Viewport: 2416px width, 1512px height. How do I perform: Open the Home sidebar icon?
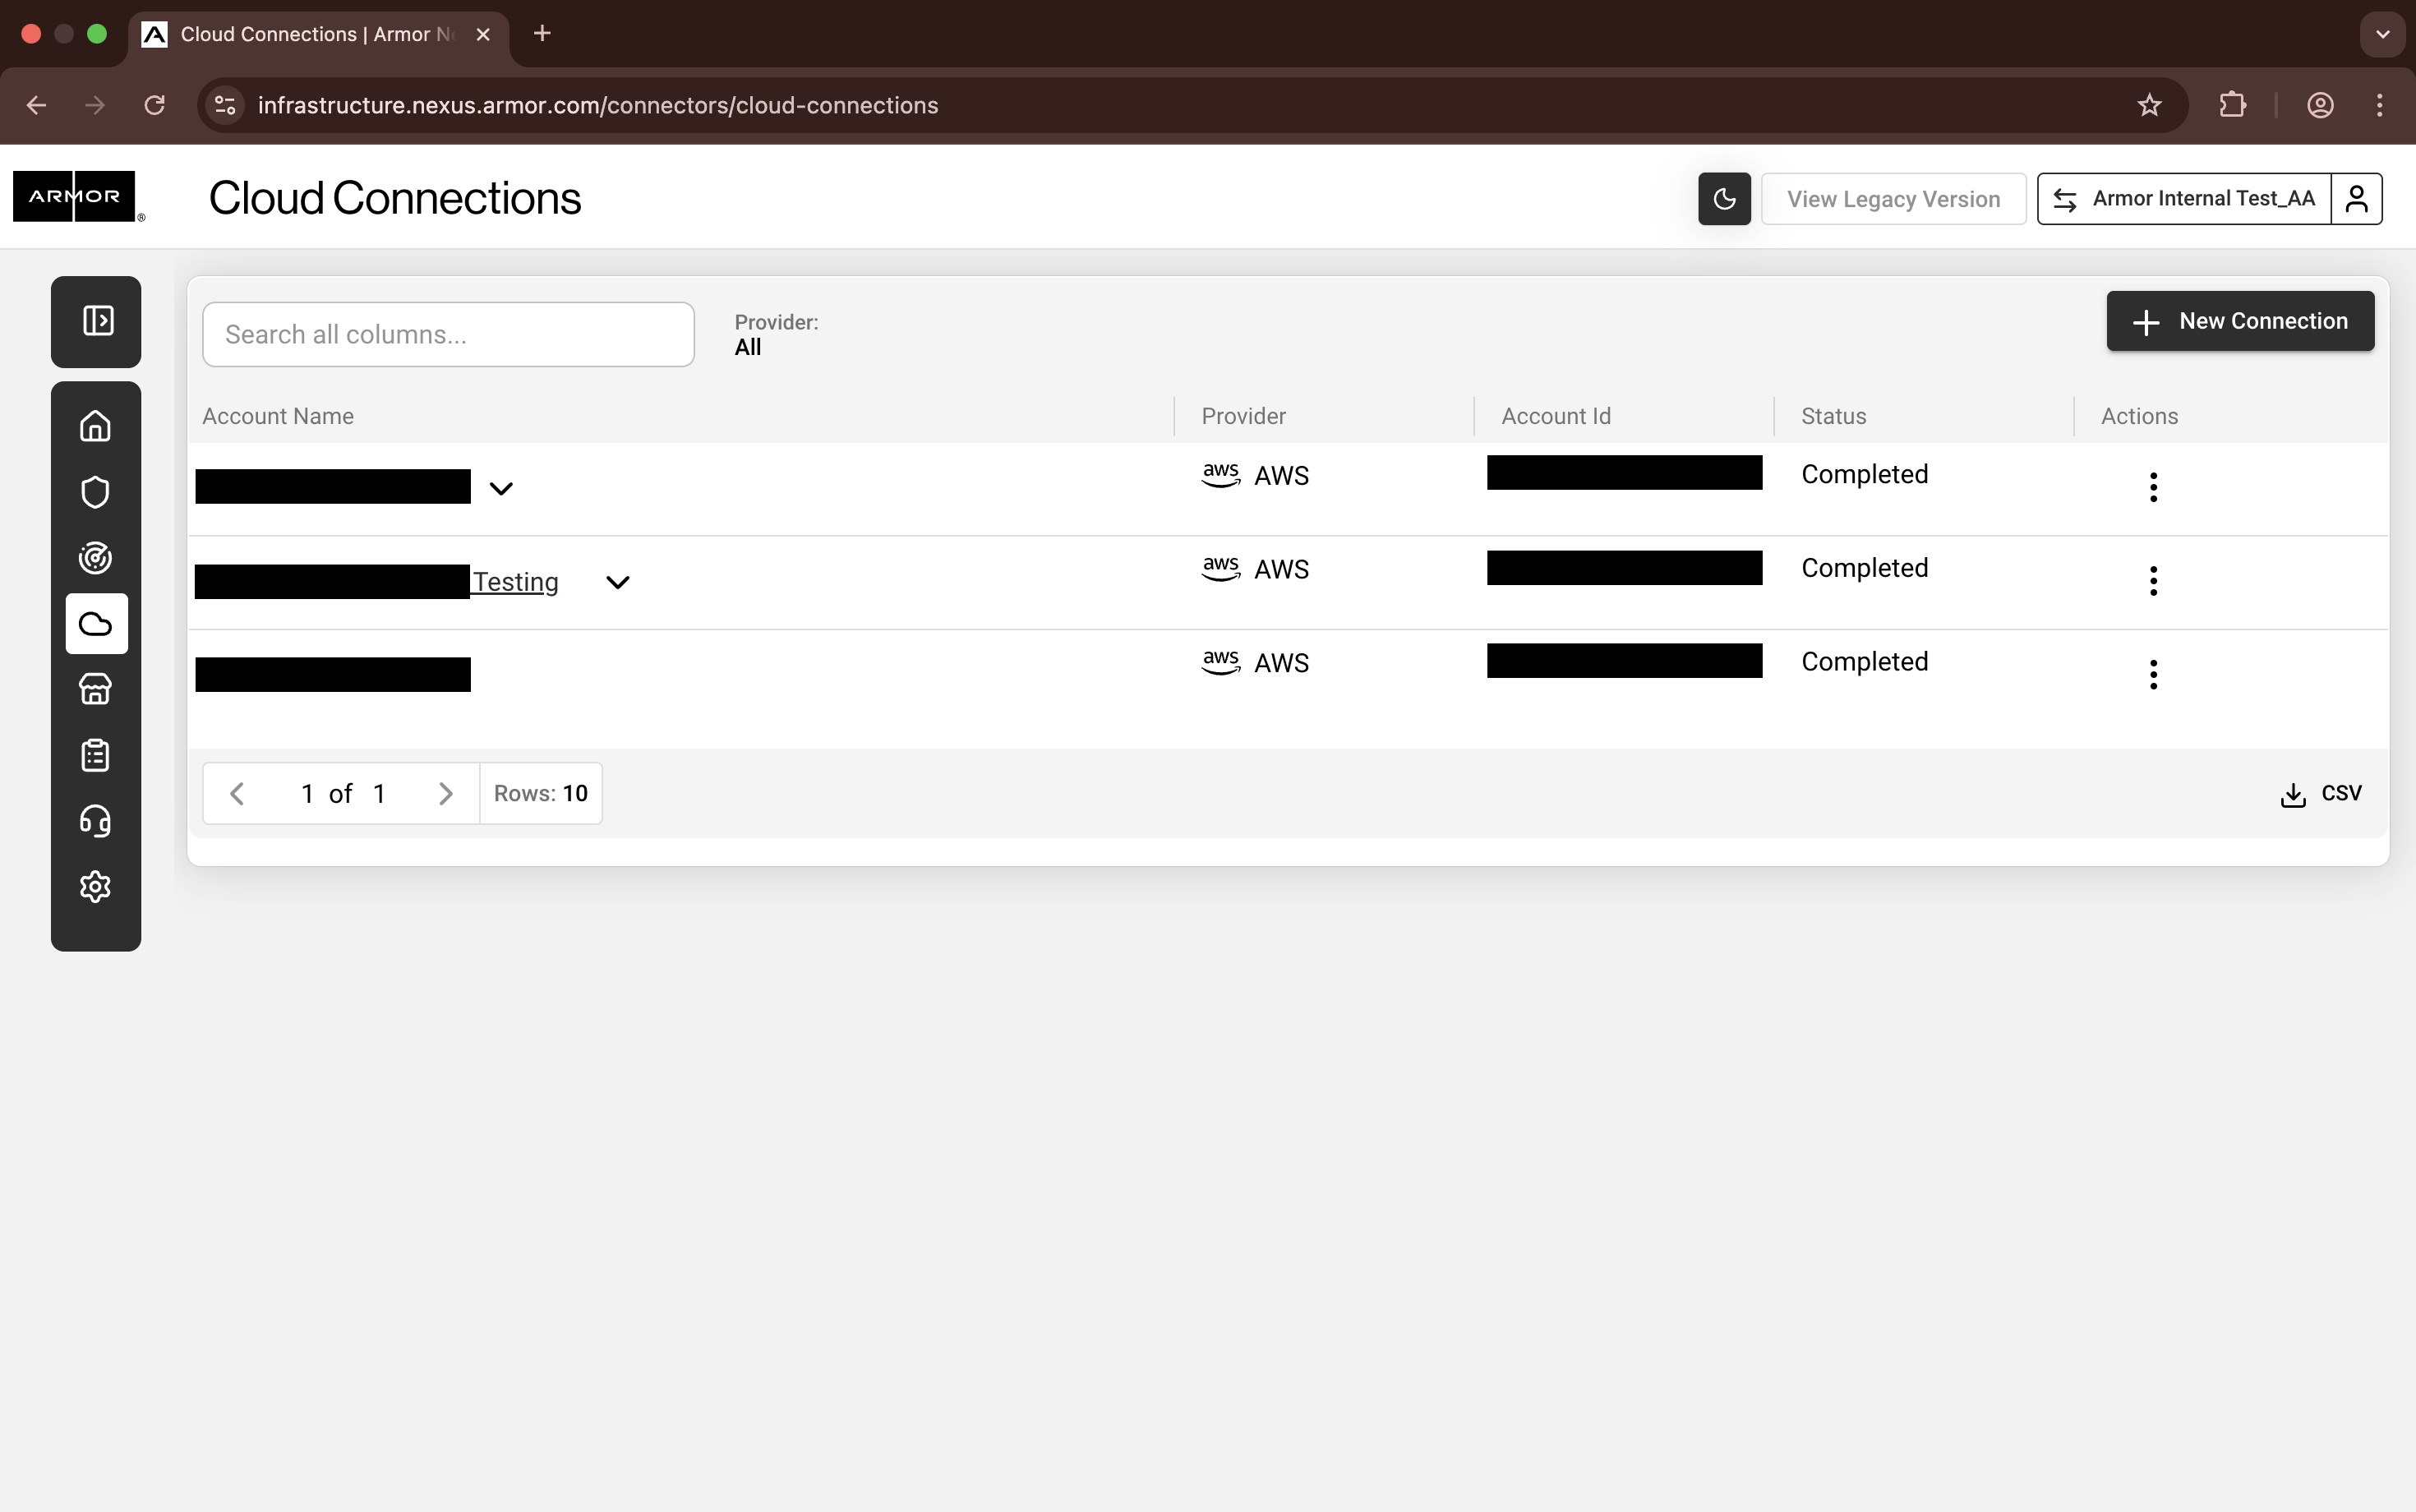[96, 426]
